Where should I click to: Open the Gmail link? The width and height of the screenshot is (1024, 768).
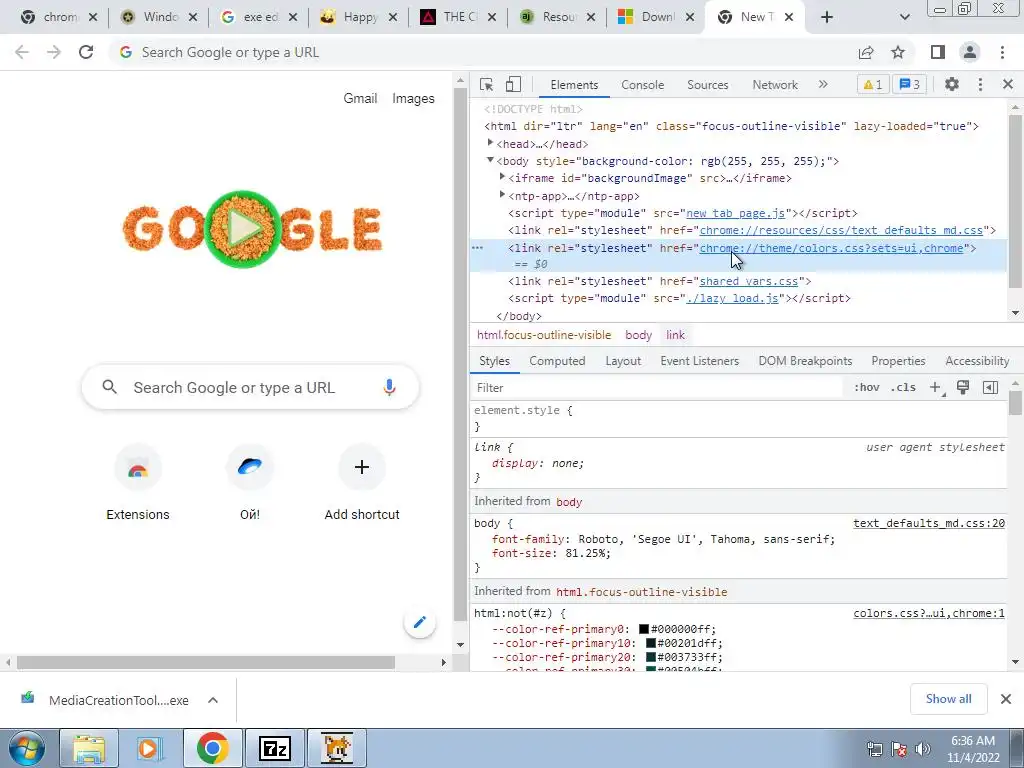[360, 99]
